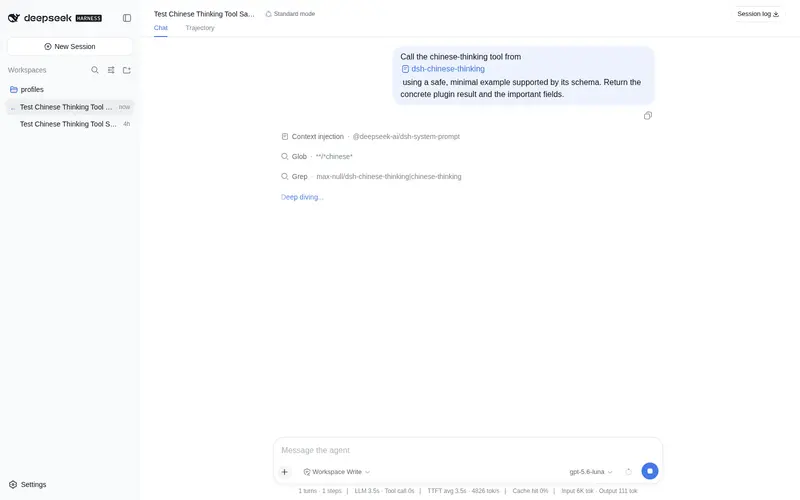This screenshot has width=800, height=500.
Task: Click the document icon before dsh-chinese-thinking
Action: 405,69
